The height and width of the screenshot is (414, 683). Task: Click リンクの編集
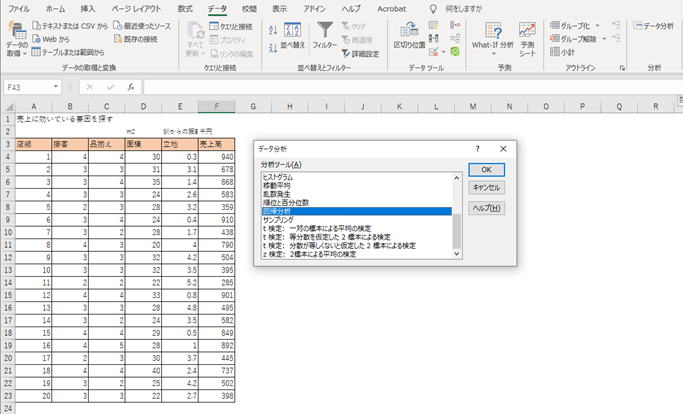(x=232, y=54)
